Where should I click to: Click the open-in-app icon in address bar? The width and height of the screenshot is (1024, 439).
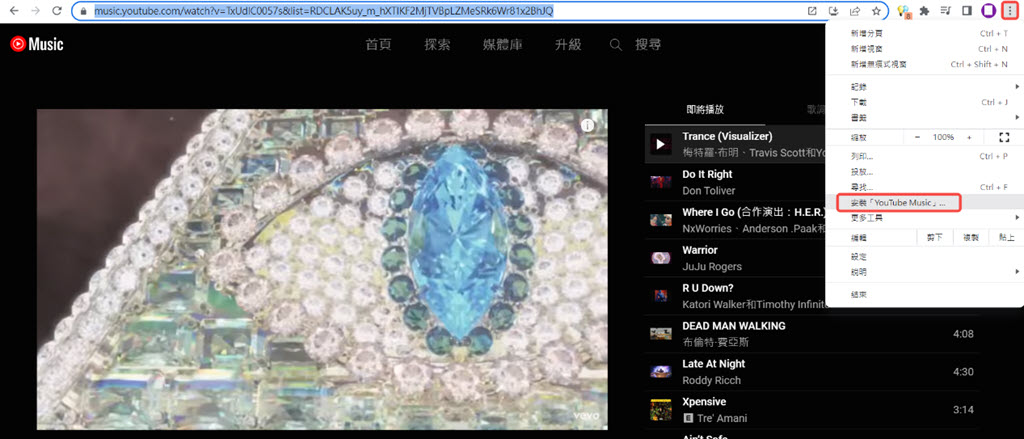click(x=812, y=11)
